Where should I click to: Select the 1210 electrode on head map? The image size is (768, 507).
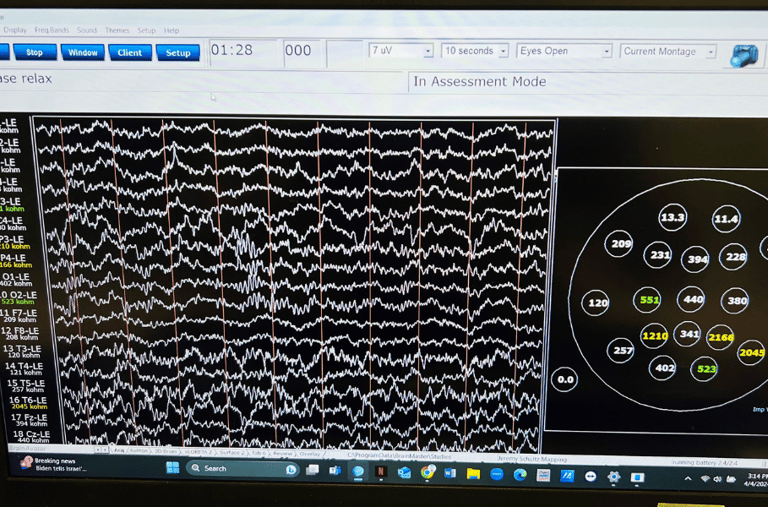point(654,336)
